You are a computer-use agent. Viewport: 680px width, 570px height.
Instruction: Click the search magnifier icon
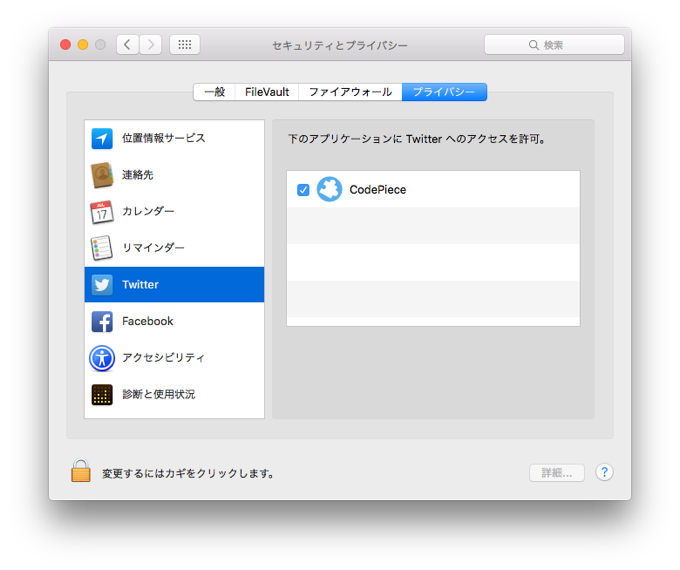[533, 45]
